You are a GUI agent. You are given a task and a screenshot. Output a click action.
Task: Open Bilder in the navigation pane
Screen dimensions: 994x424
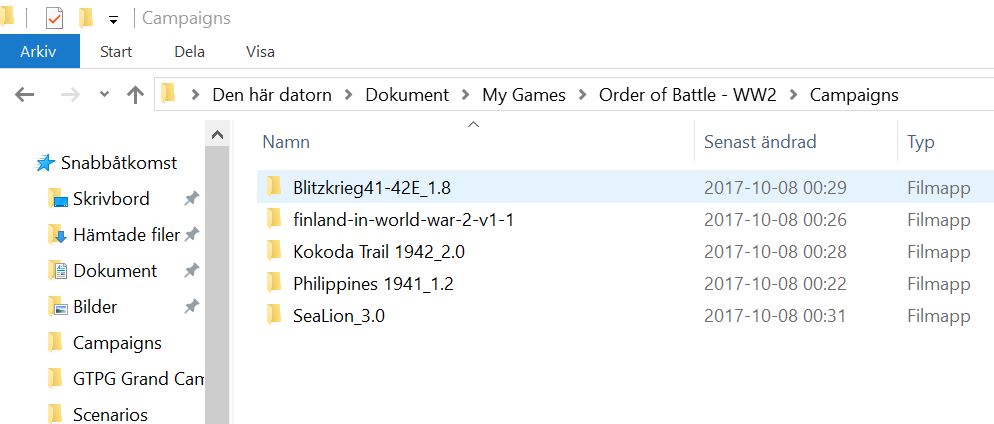click(95, 307)
